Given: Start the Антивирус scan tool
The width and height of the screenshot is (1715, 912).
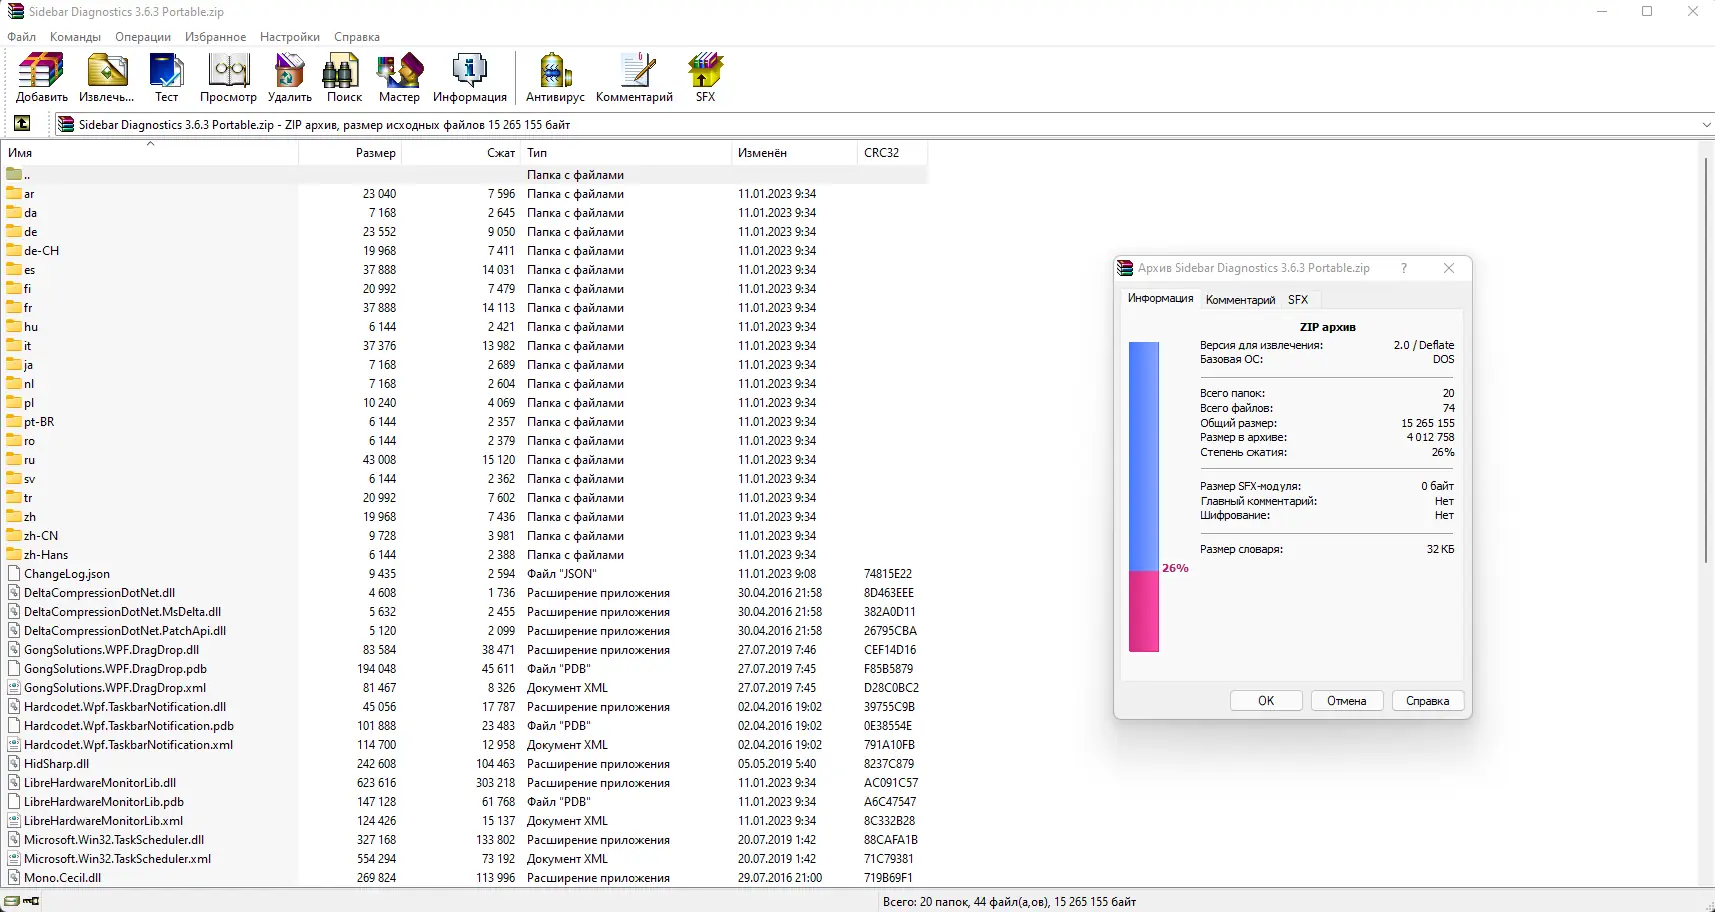Looking at the screenshot, I should [x=555, y=72].
